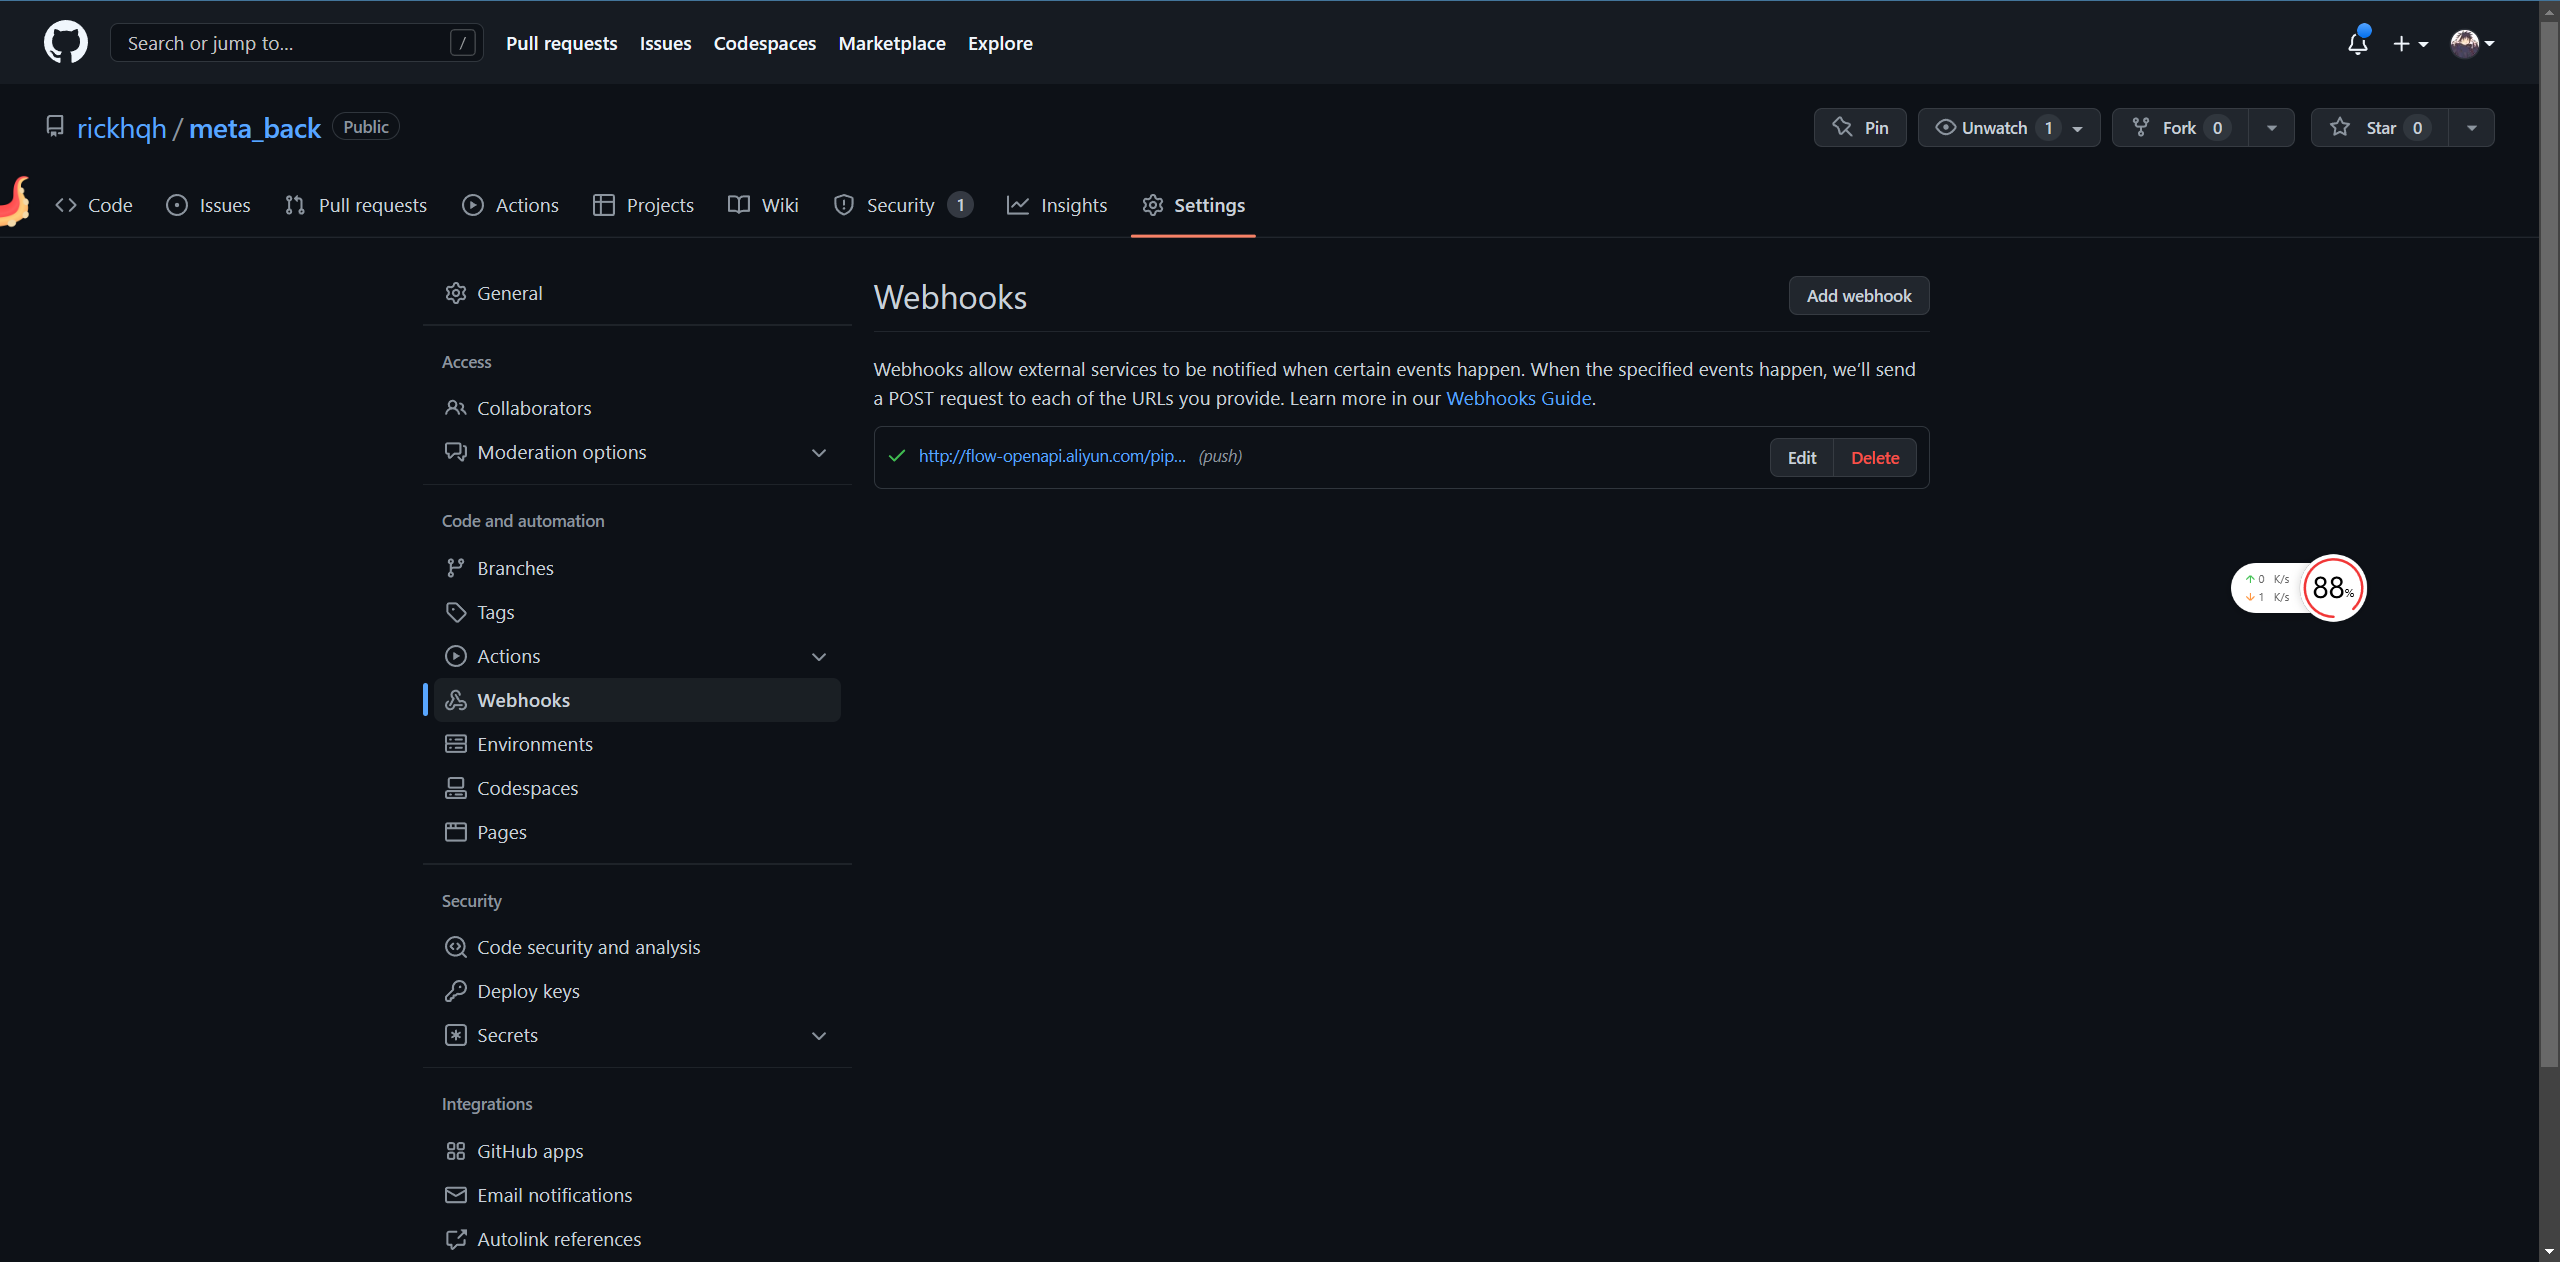
Task: Switch to the repository Actions tab
Action: 510,205
